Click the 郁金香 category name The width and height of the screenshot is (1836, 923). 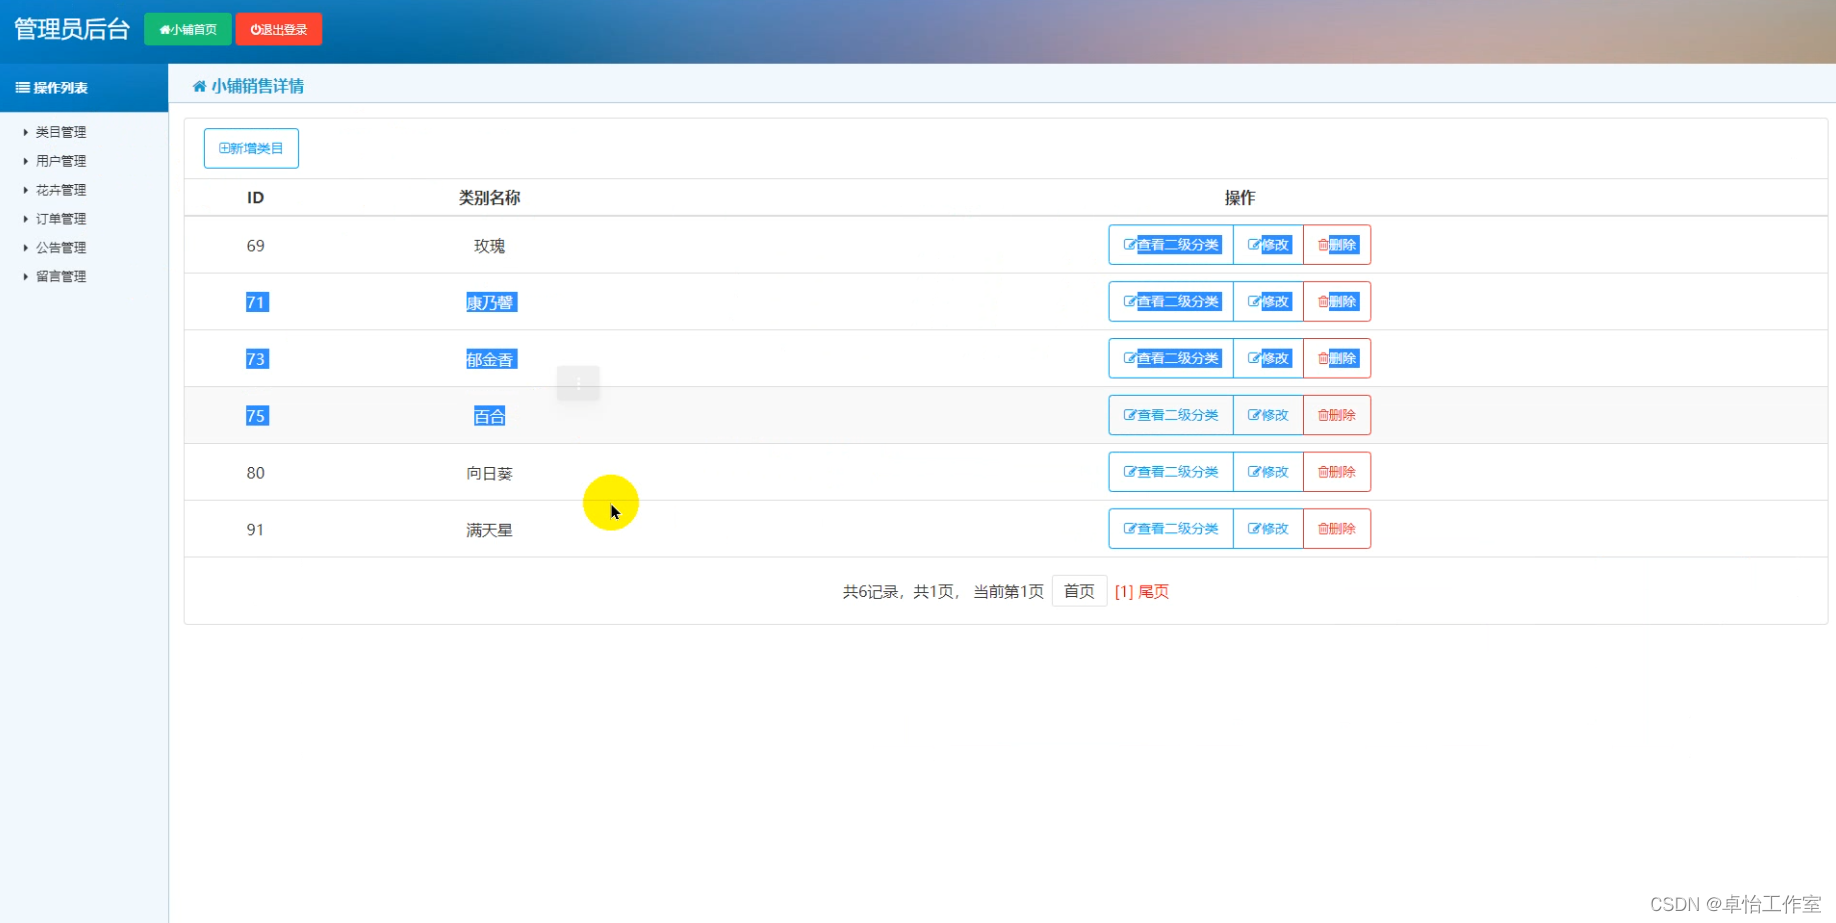(490, 359)
